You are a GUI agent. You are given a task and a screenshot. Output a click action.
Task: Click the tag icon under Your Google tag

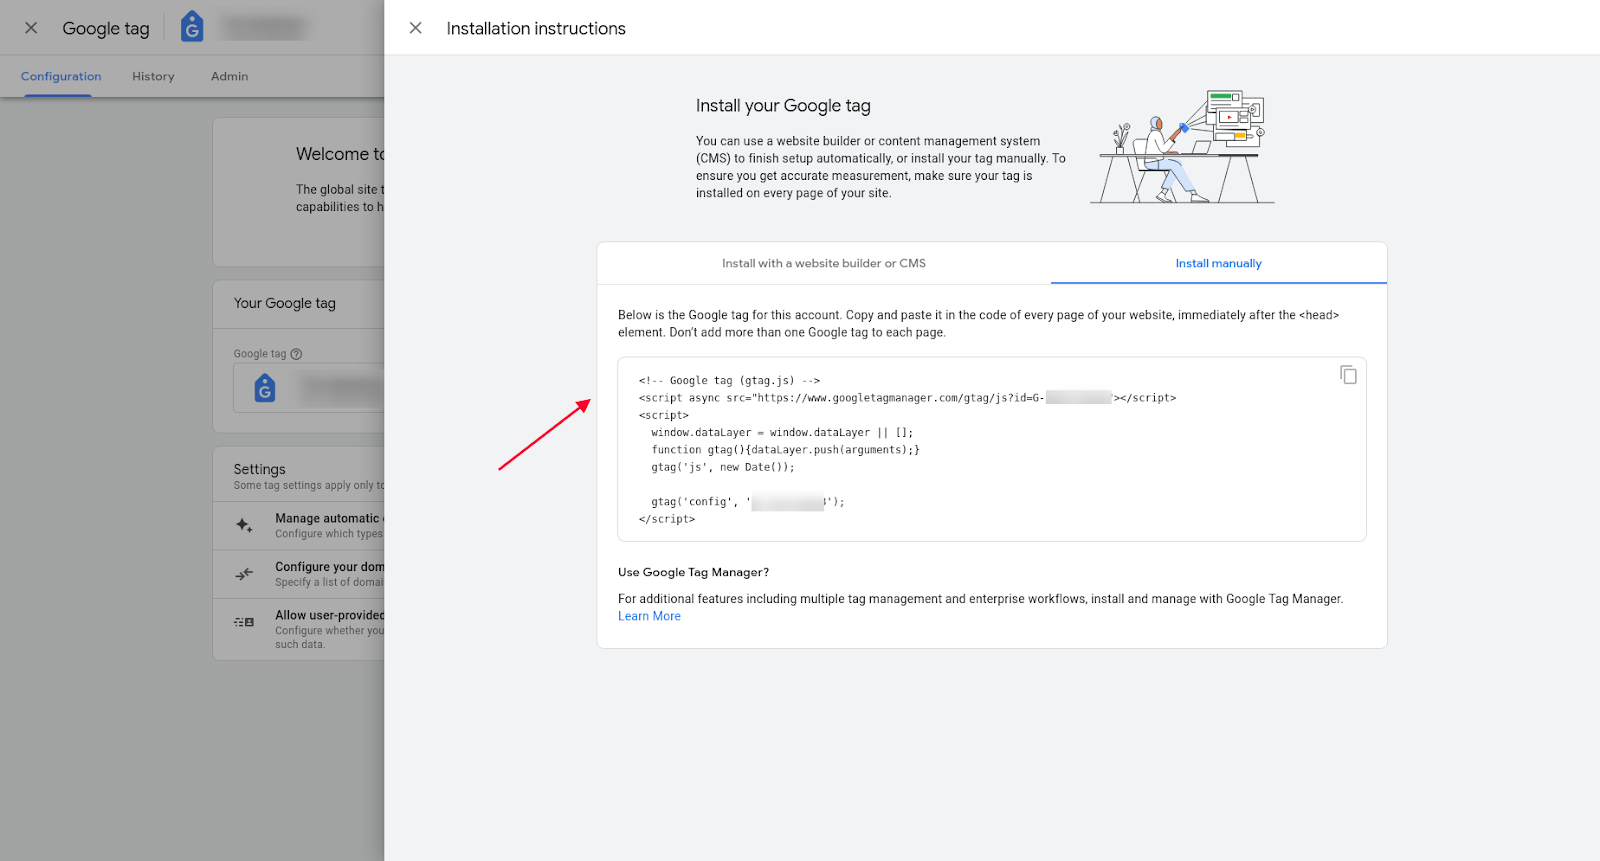(265, 388)
